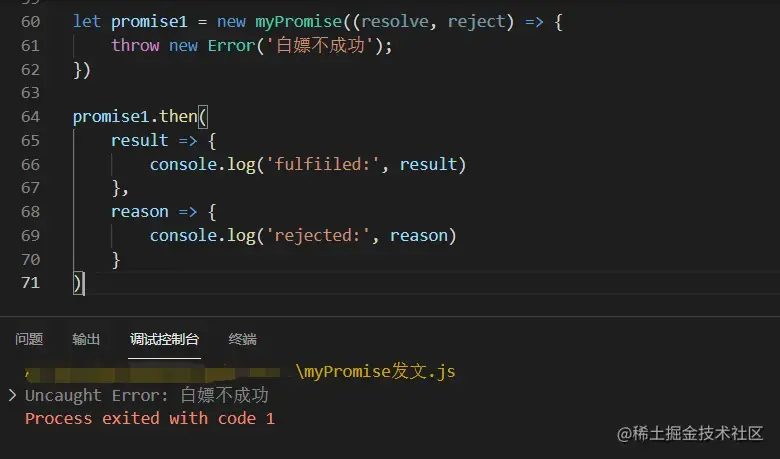Click the 'rejected:' string literal

pos(318,236)
